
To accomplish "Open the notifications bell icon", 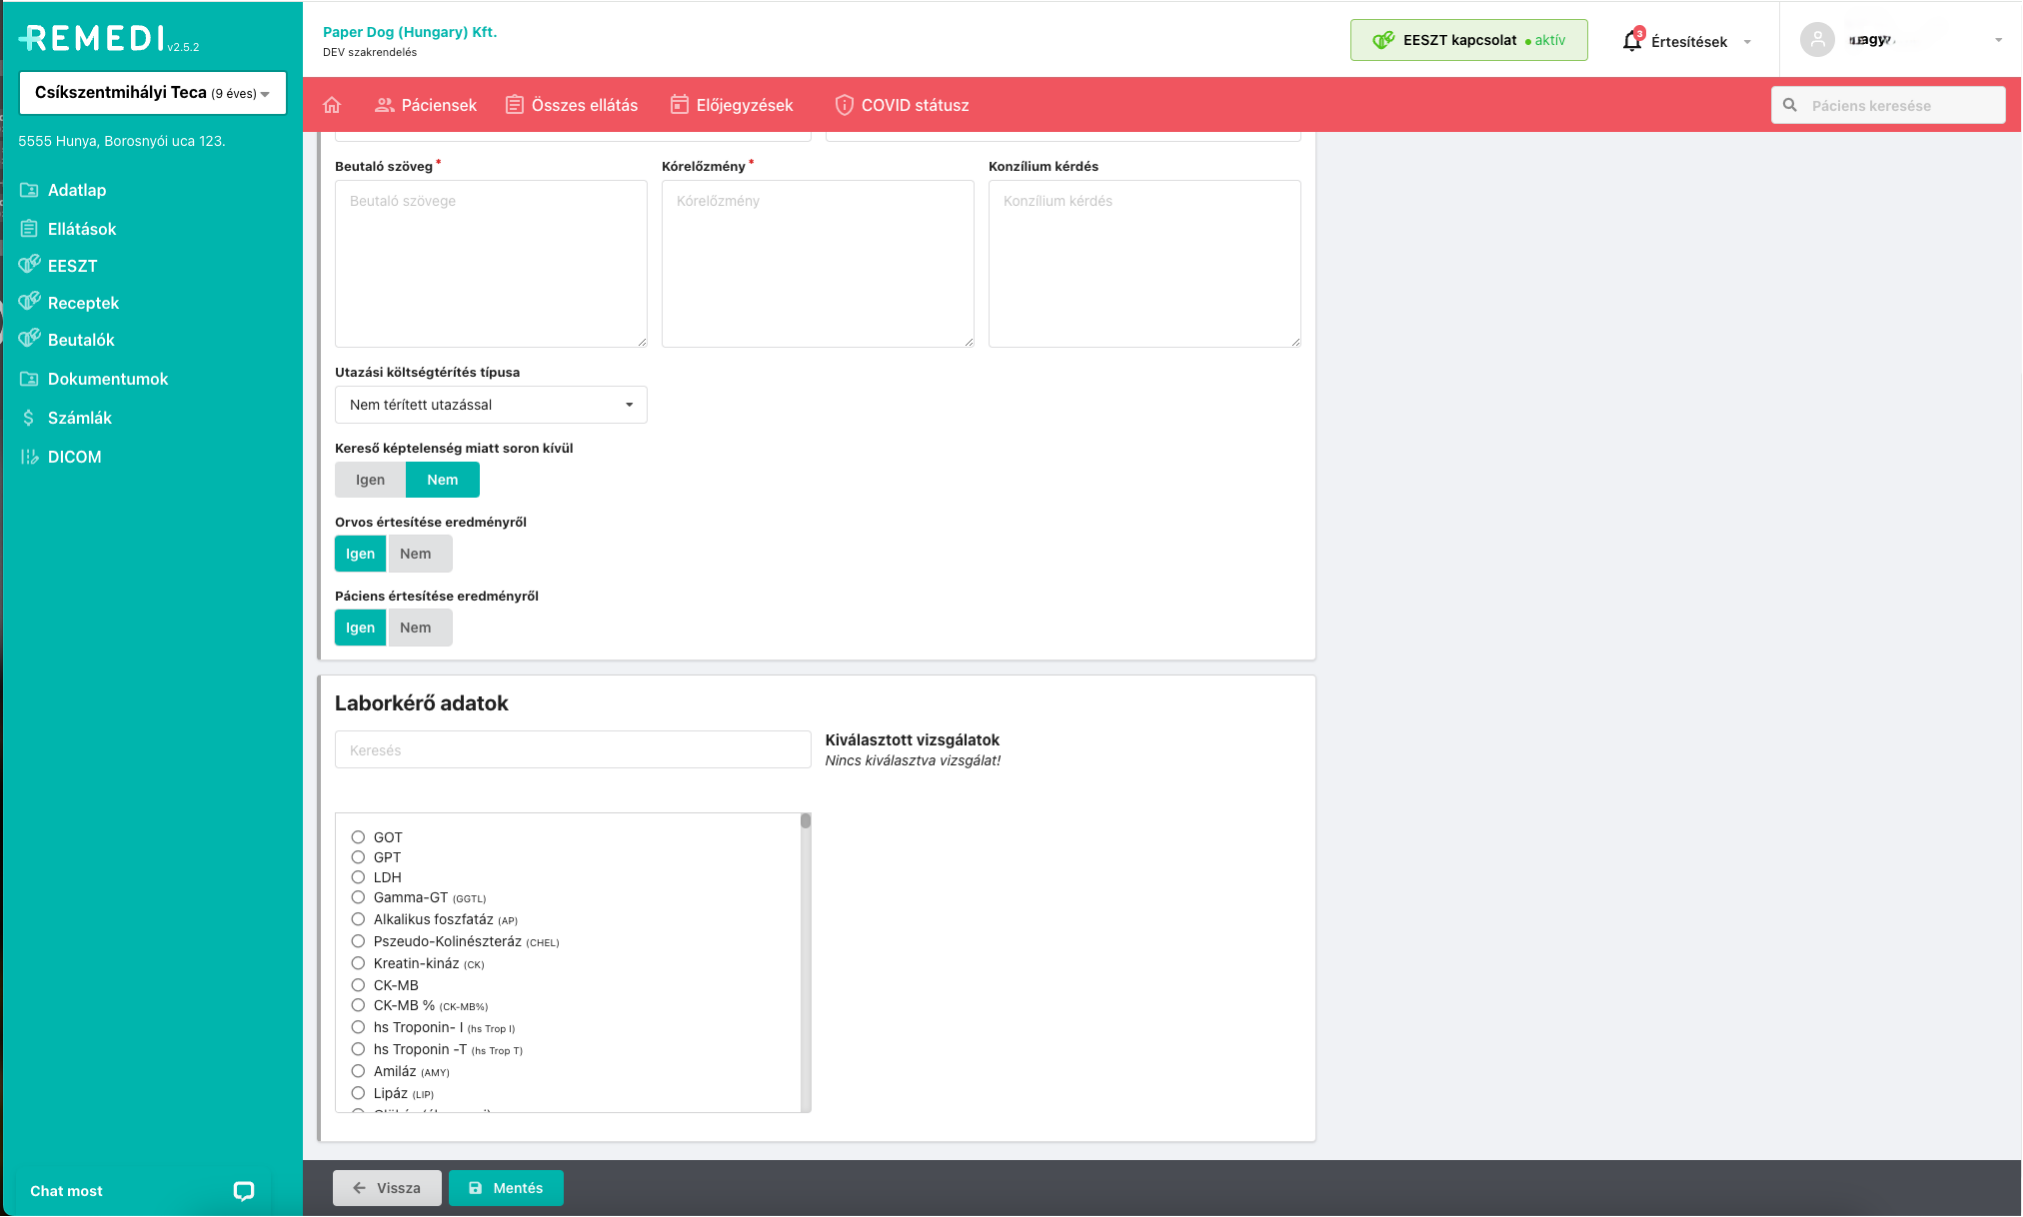I will click(1632, 41).
